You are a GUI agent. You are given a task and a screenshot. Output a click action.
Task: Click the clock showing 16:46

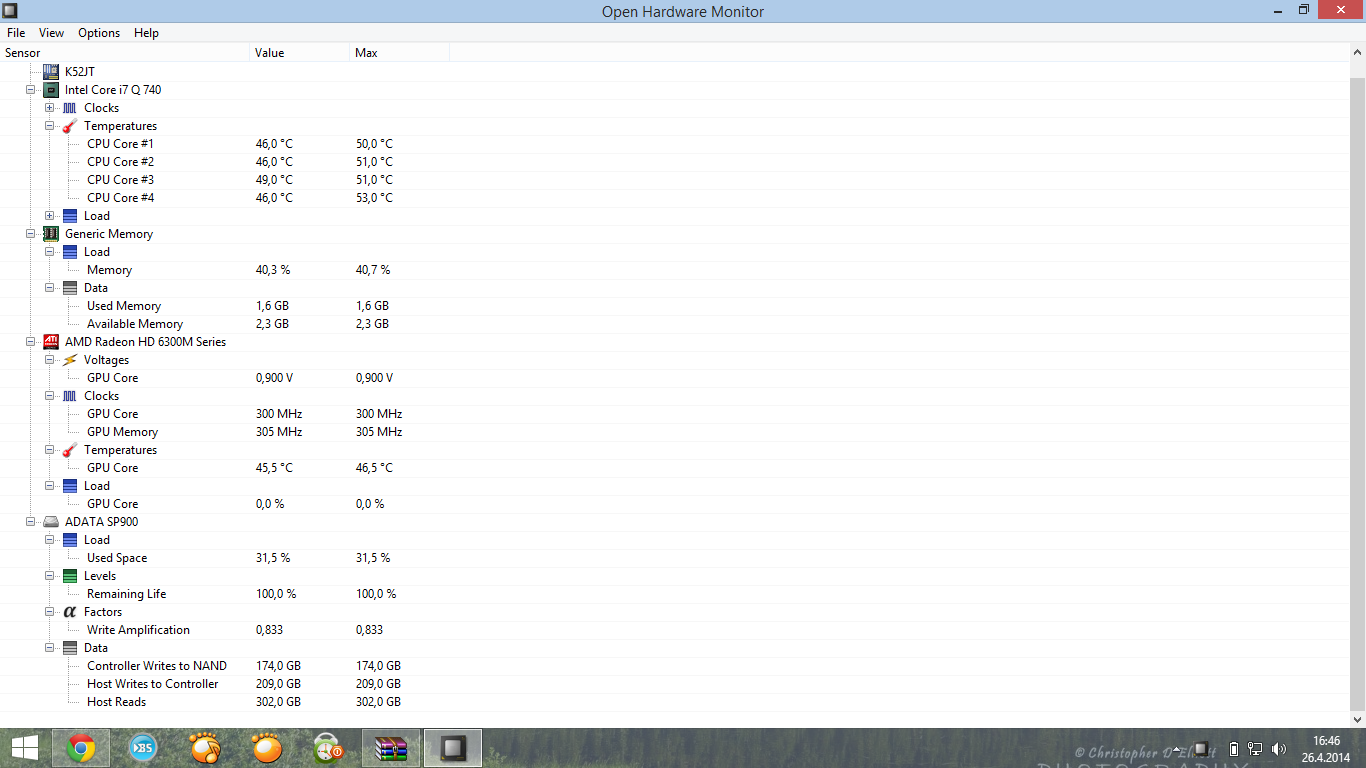click(1326, 741)
